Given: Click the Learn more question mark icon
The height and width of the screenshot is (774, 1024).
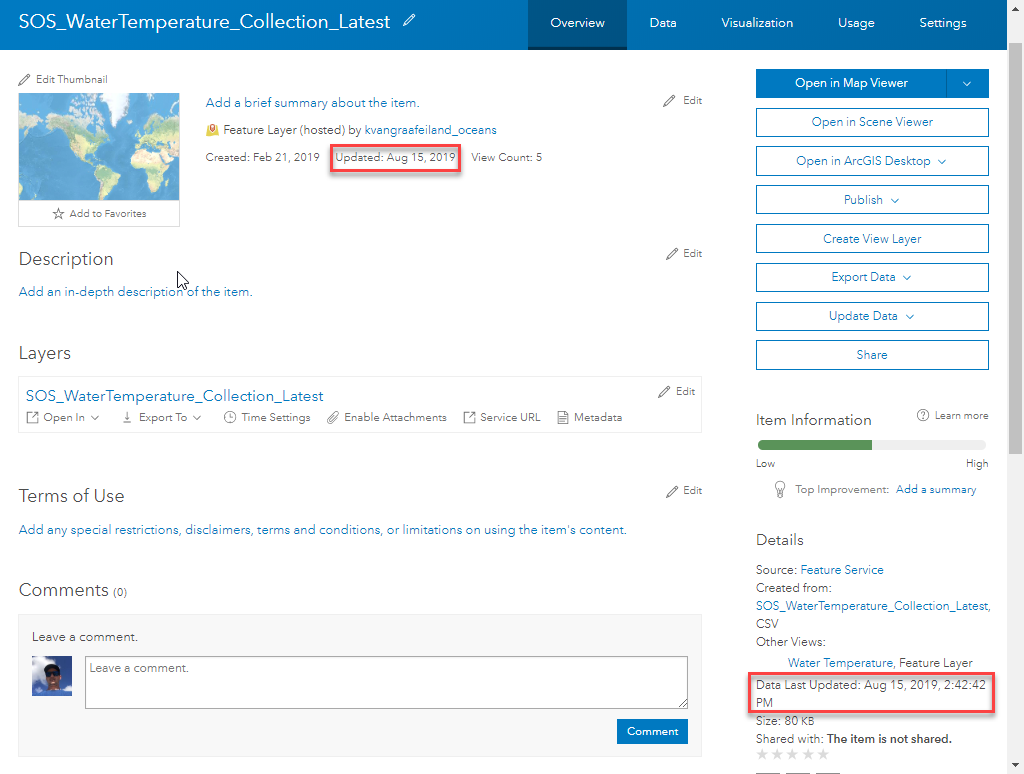Looking at the screenshot, I should pos(923,415).
